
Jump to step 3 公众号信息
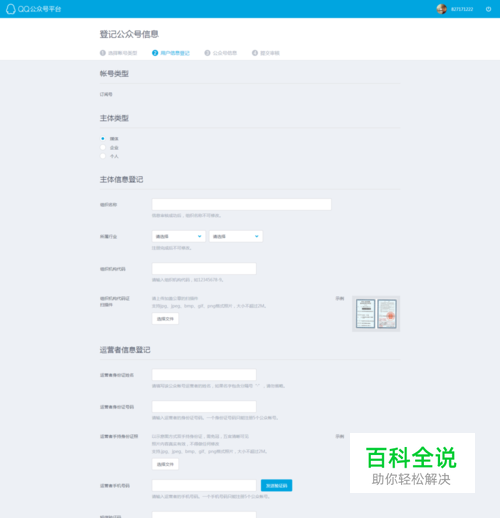pos(221,53)
